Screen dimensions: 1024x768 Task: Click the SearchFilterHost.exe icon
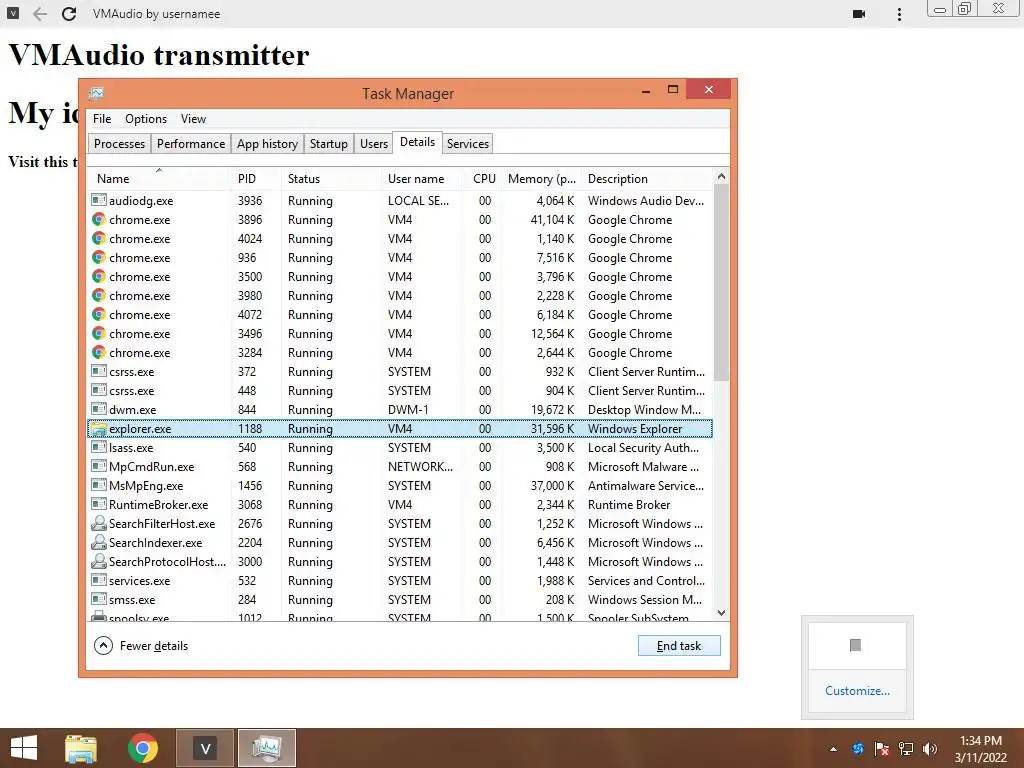99,523
